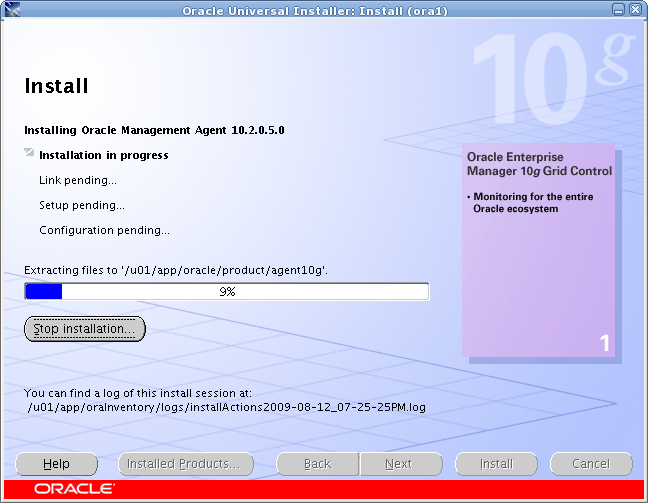Open the Help button
The width and height of the screenshot is (648, 503).
57,464
